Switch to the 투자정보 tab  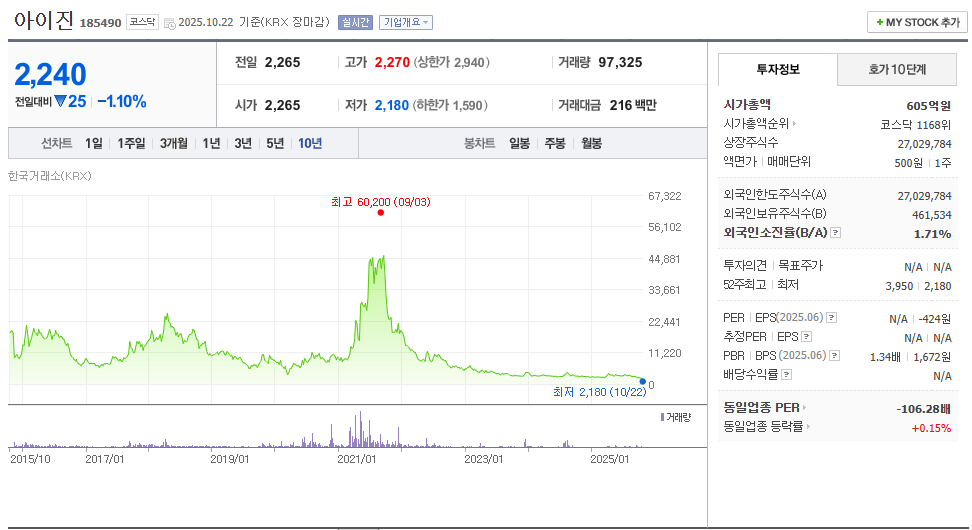coord(778,69)
